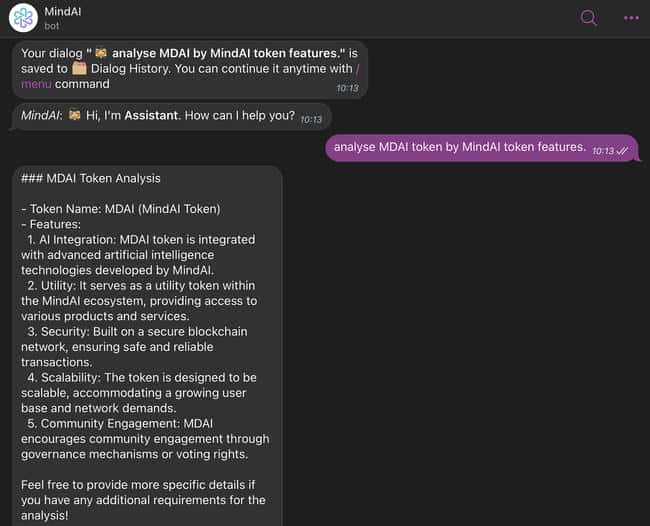Open the three-dot more options menu
Image resolution: width=650 pixels, height=526 pixels.
click(631, 18)
